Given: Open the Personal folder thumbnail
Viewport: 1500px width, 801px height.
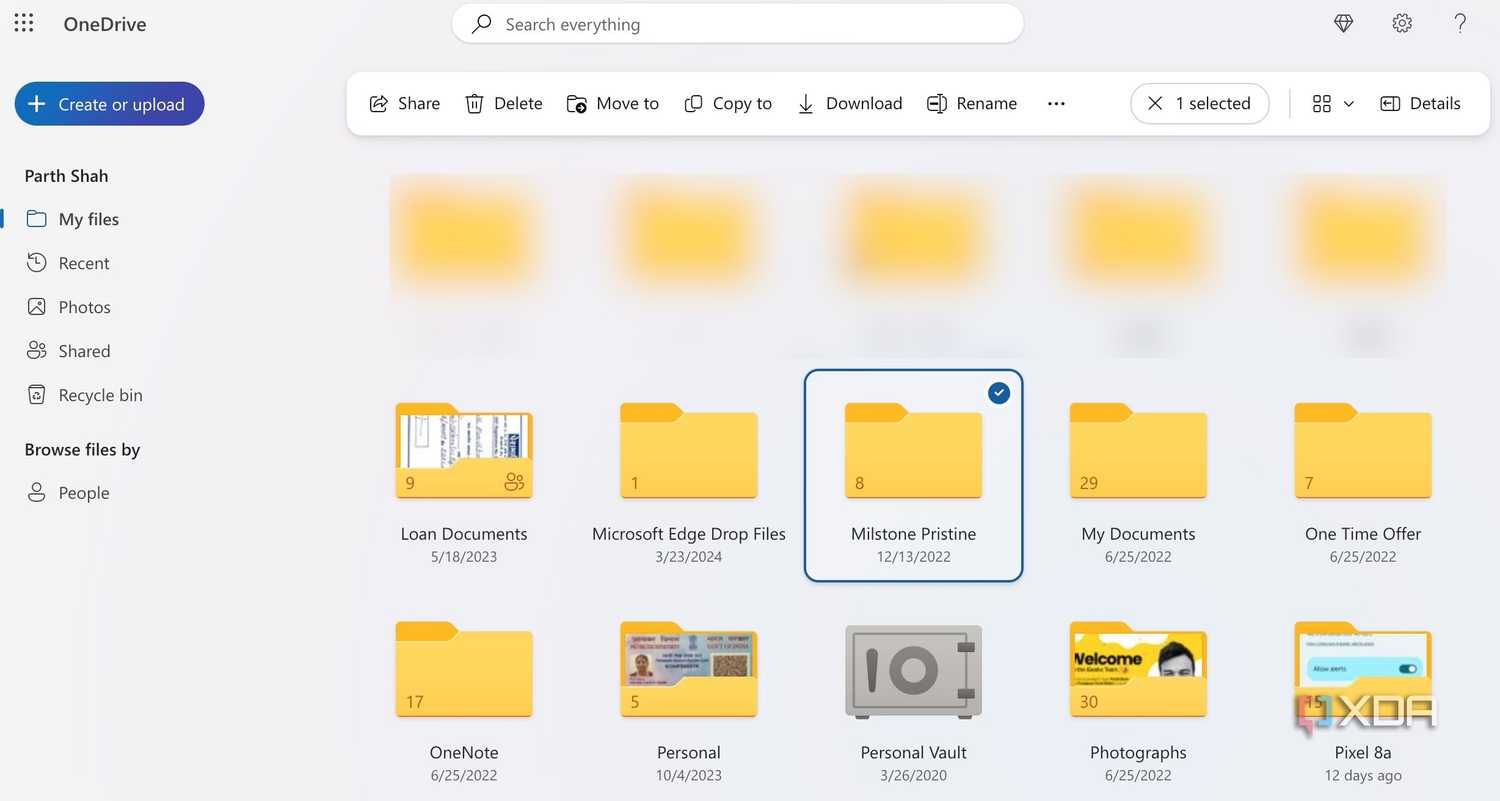Looking at the screenshot, I should pos(689,669).
